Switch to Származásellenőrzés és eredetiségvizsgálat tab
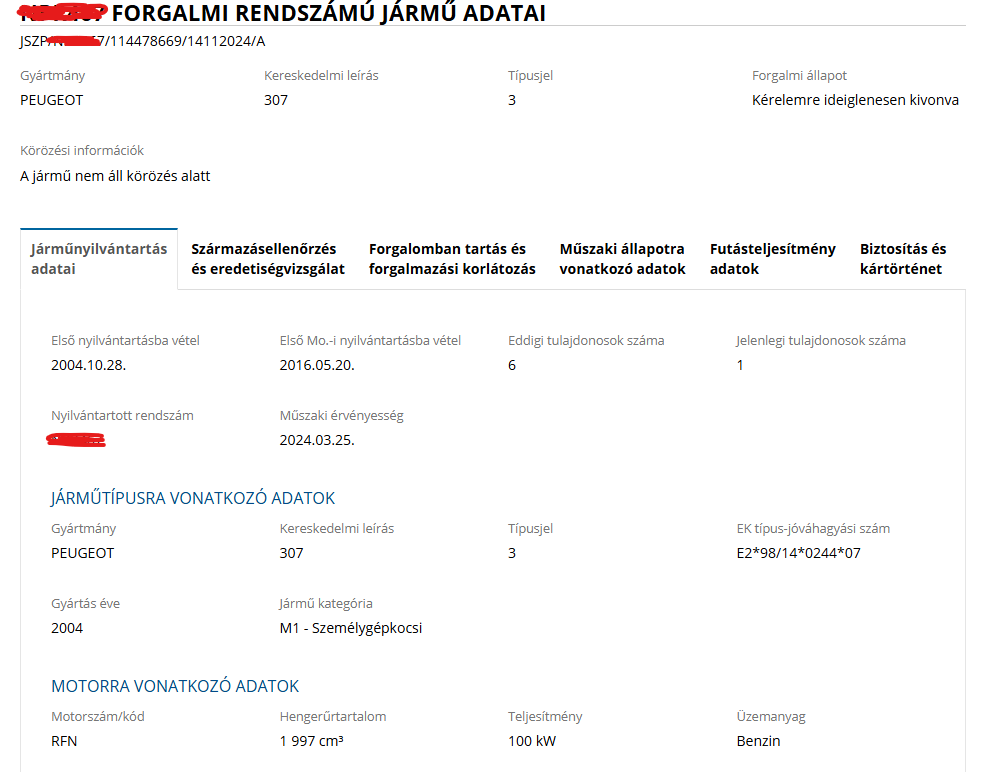 click(267, 259)
